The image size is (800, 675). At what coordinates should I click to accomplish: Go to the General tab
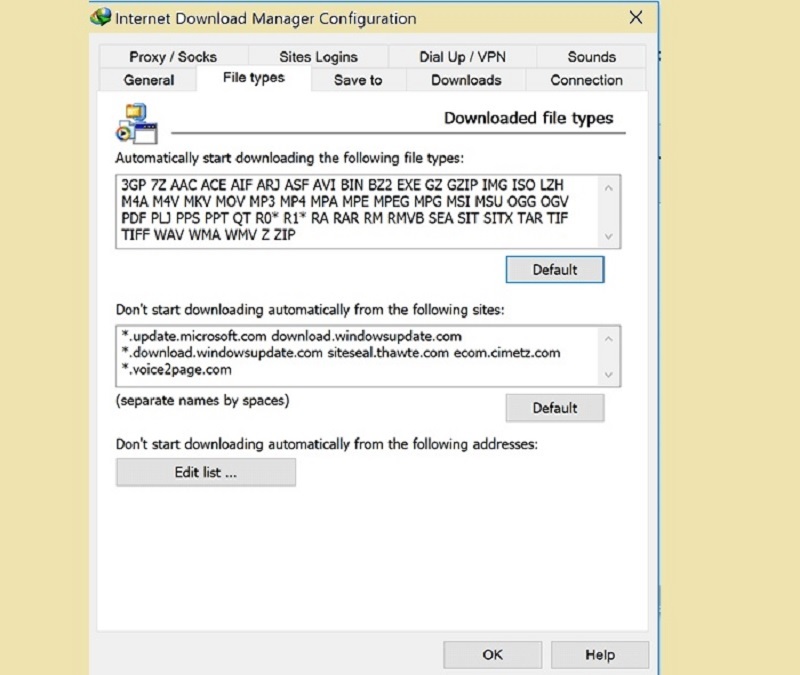pyautogui.click(x=148, y=80)
